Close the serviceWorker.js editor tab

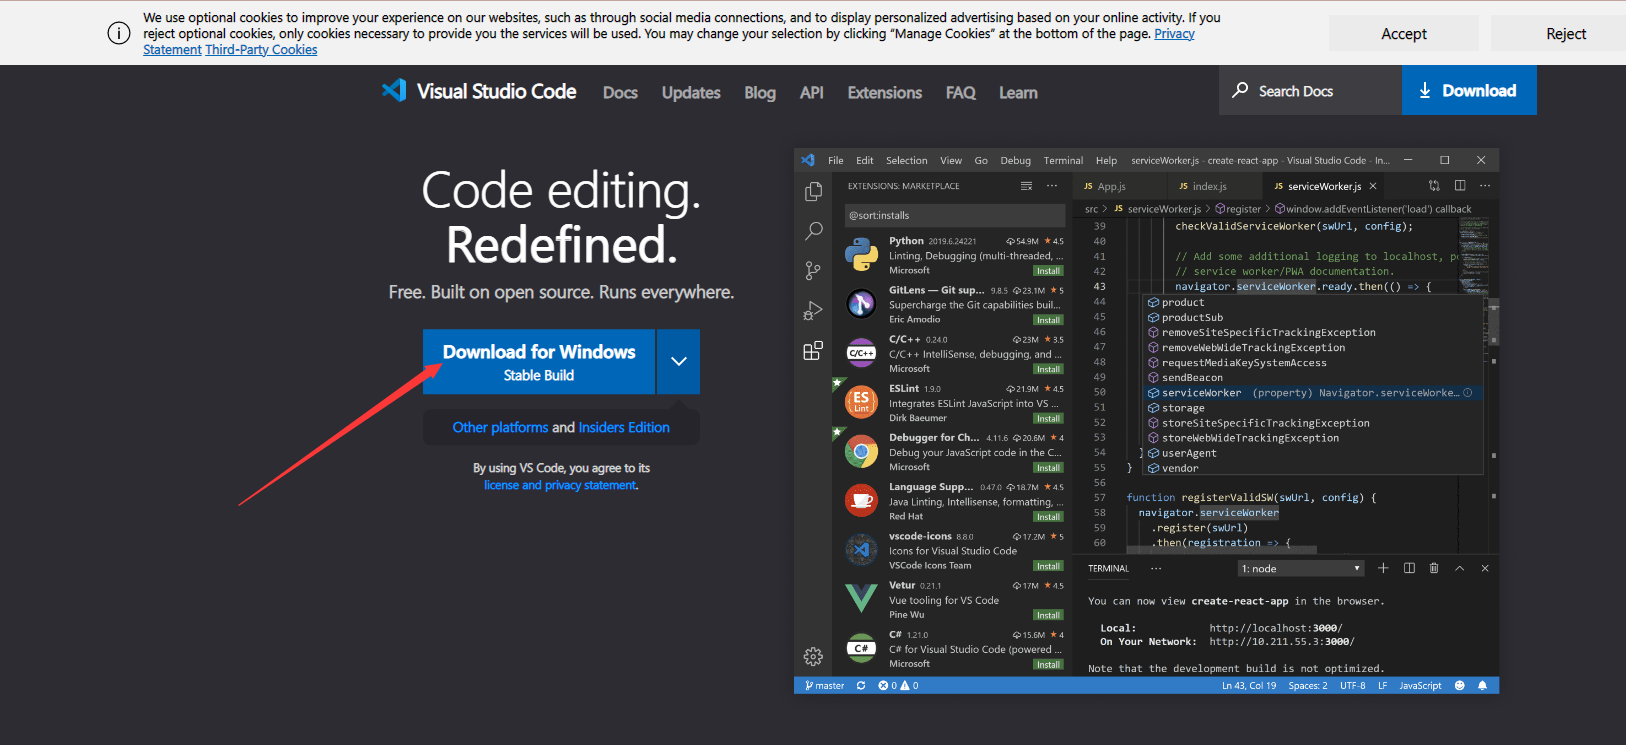[x=1373, y=186]
